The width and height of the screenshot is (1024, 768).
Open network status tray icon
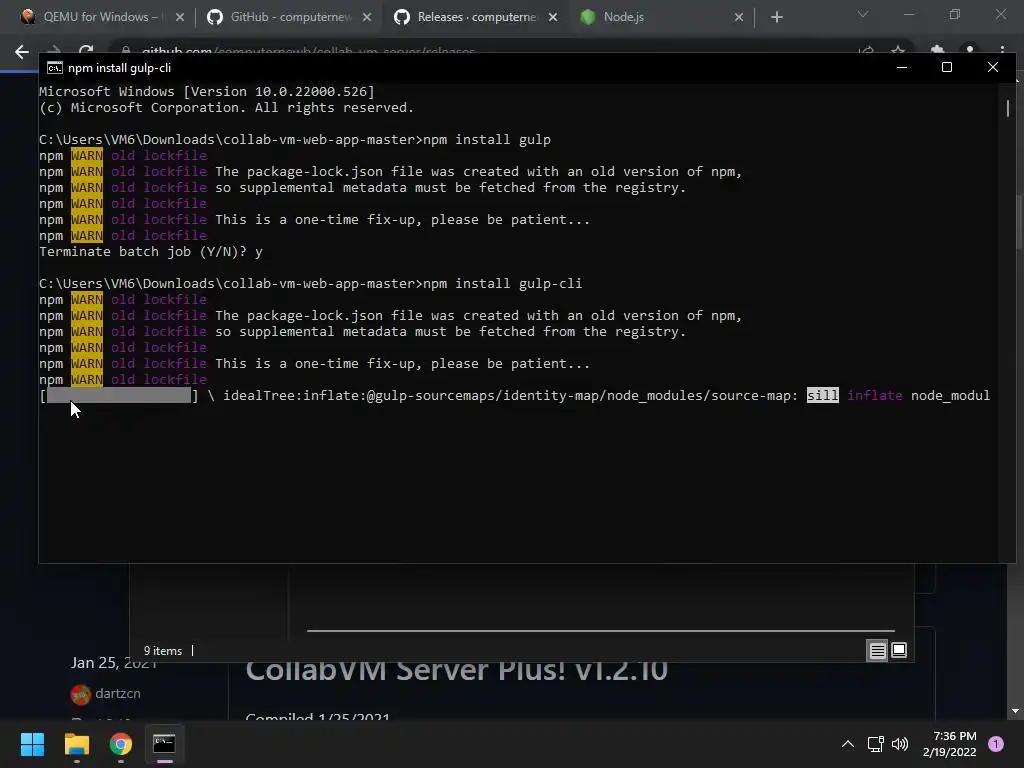pos(875,744)
